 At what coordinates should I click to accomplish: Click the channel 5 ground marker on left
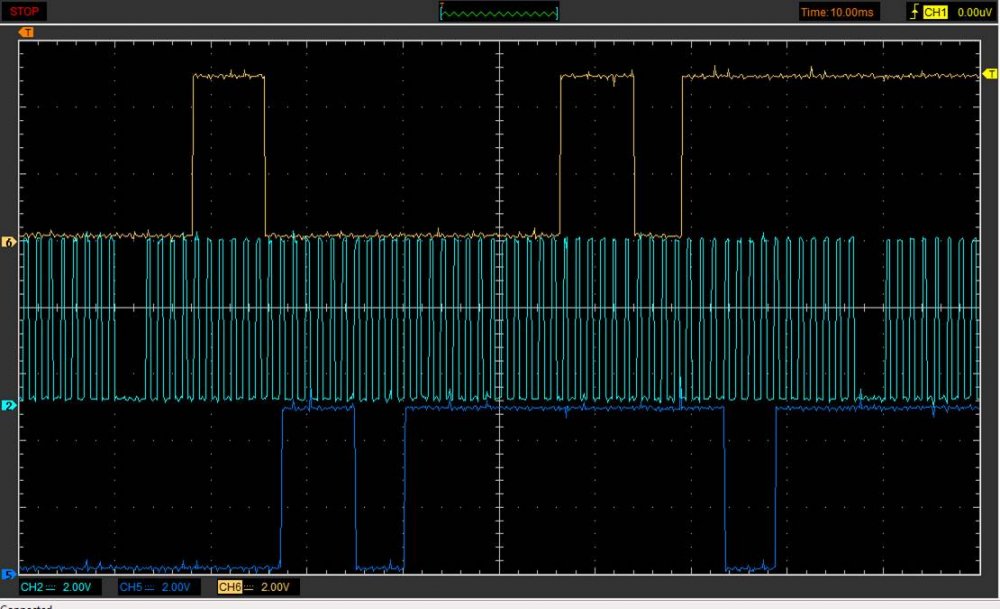pos(9,574)
